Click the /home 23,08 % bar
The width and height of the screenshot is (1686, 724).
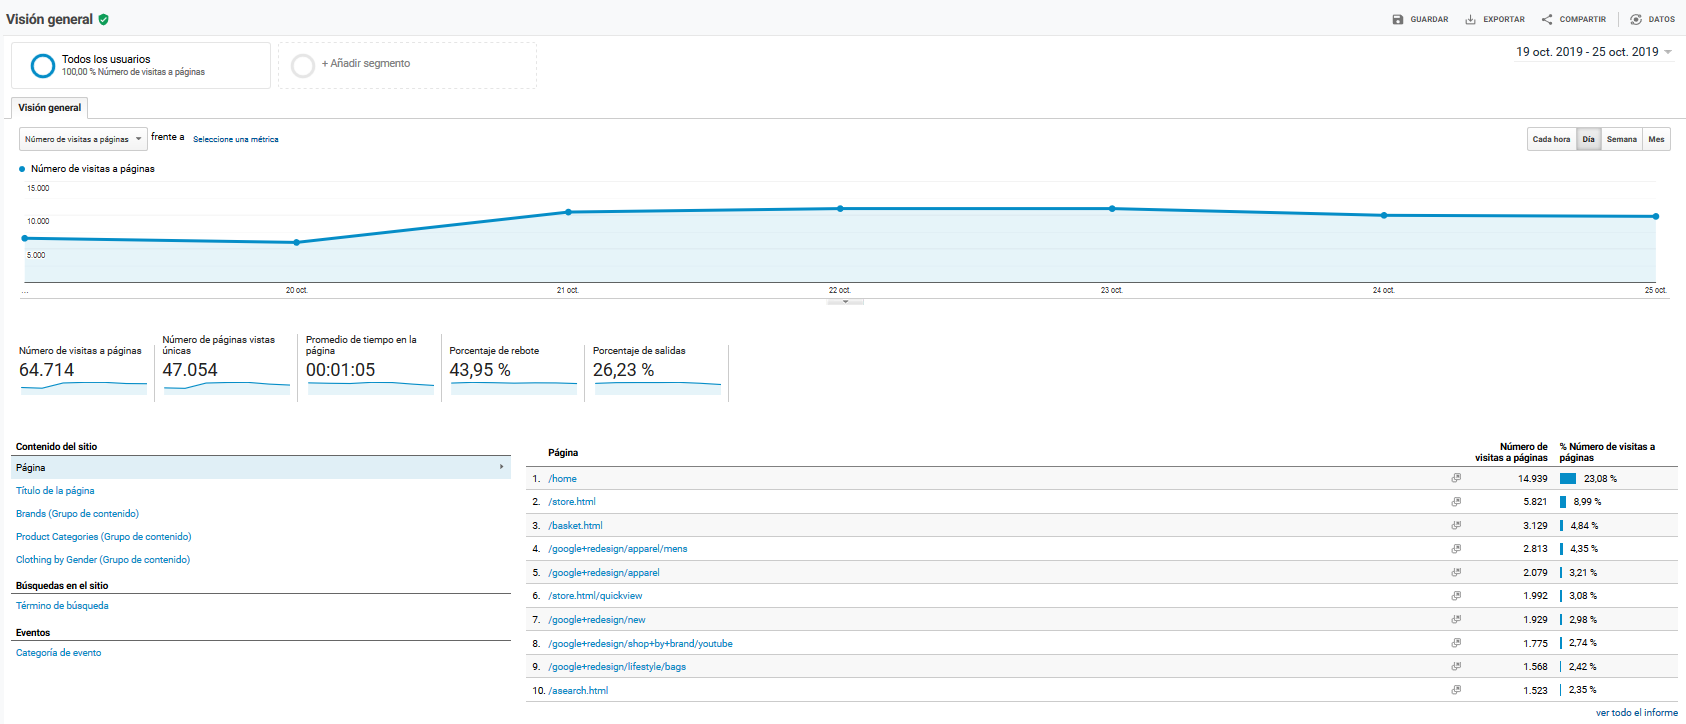tap(1568, 479)
